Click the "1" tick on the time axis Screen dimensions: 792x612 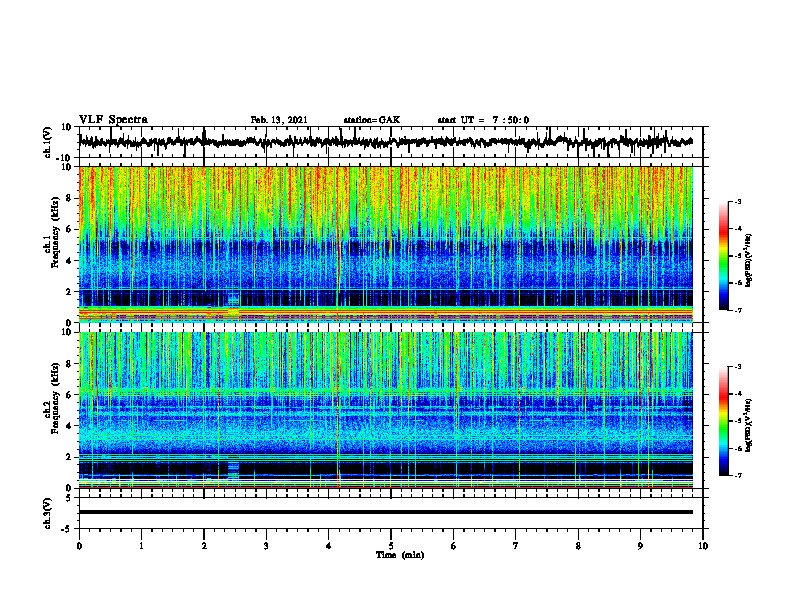point(141,546)
